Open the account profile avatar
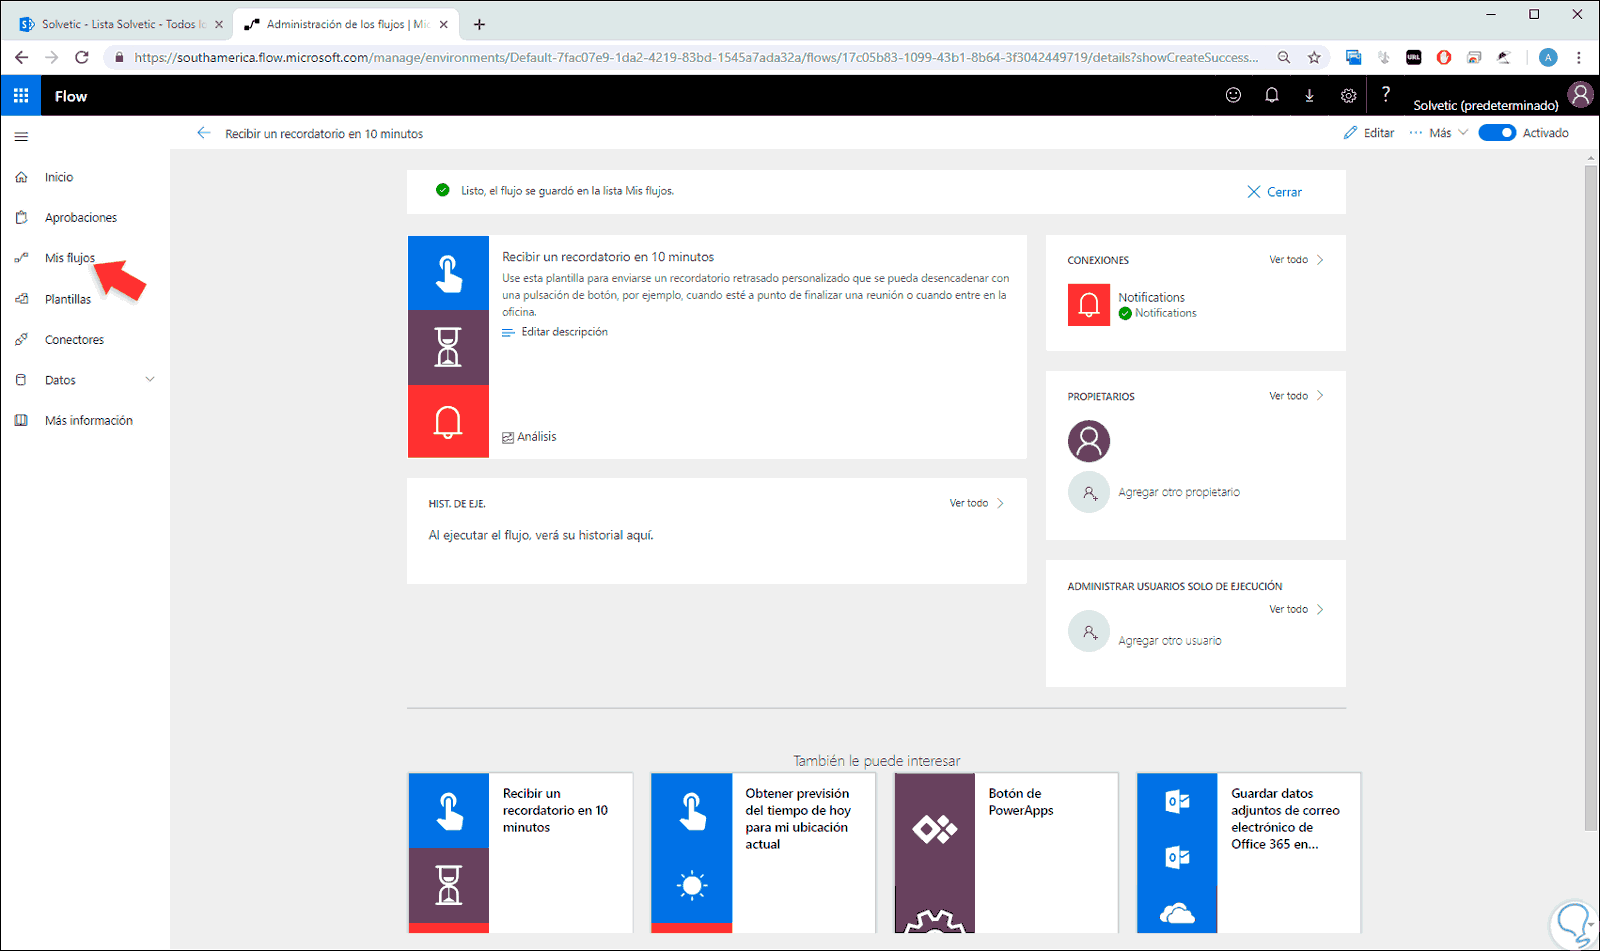The image size is (1600, 951). [x=1581, y=95]
